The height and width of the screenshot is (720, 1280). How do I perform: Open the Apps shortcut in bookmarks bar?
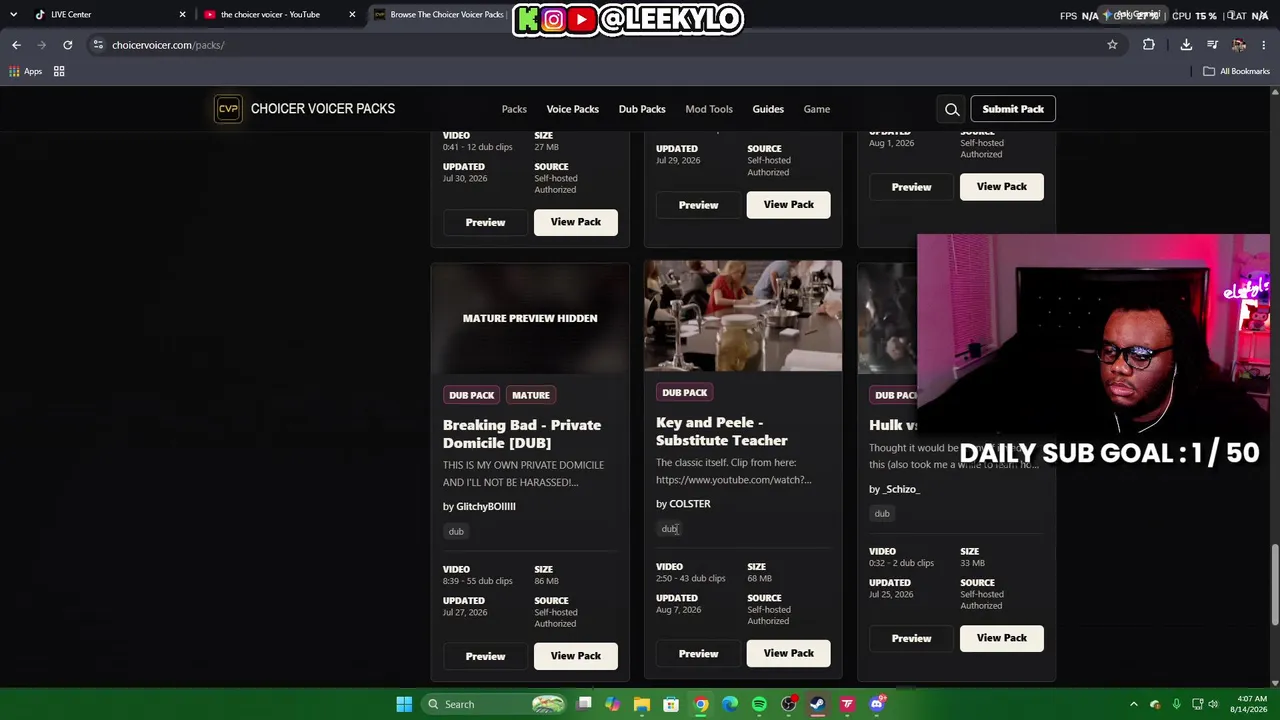25,71
